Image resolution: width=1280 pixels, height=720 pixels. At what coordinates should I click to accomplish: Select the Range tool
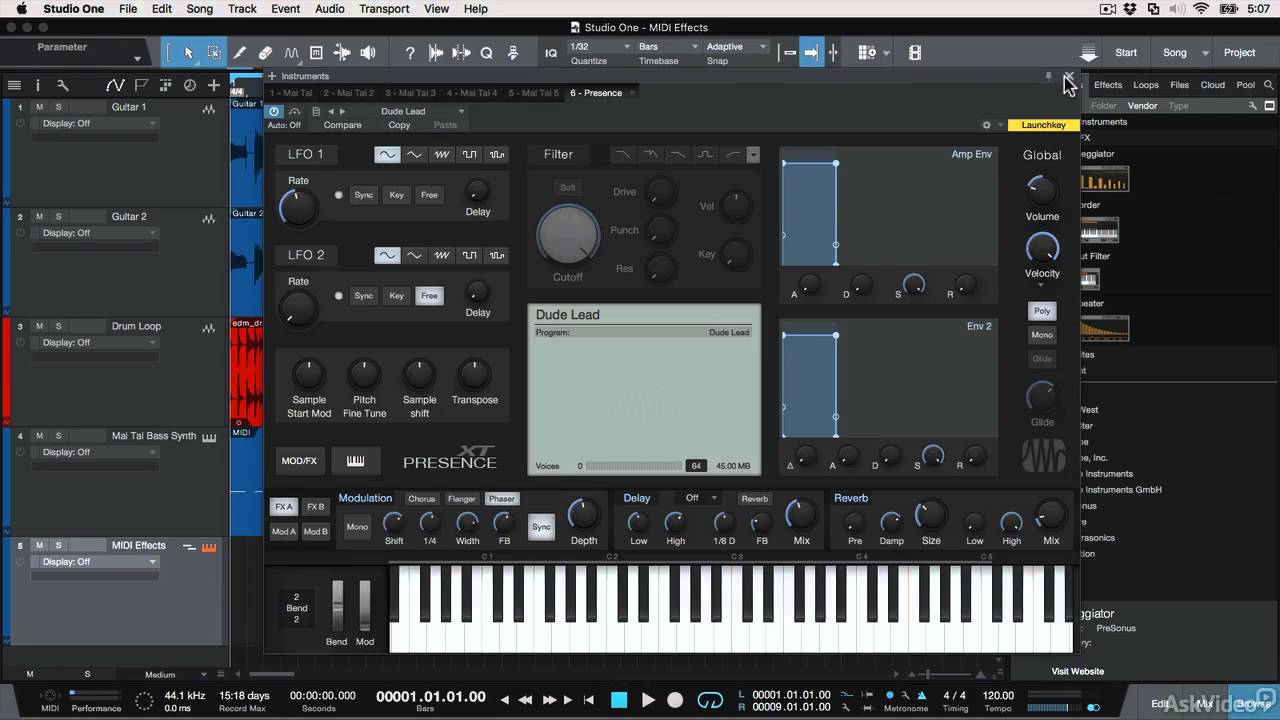pos(214,53)
